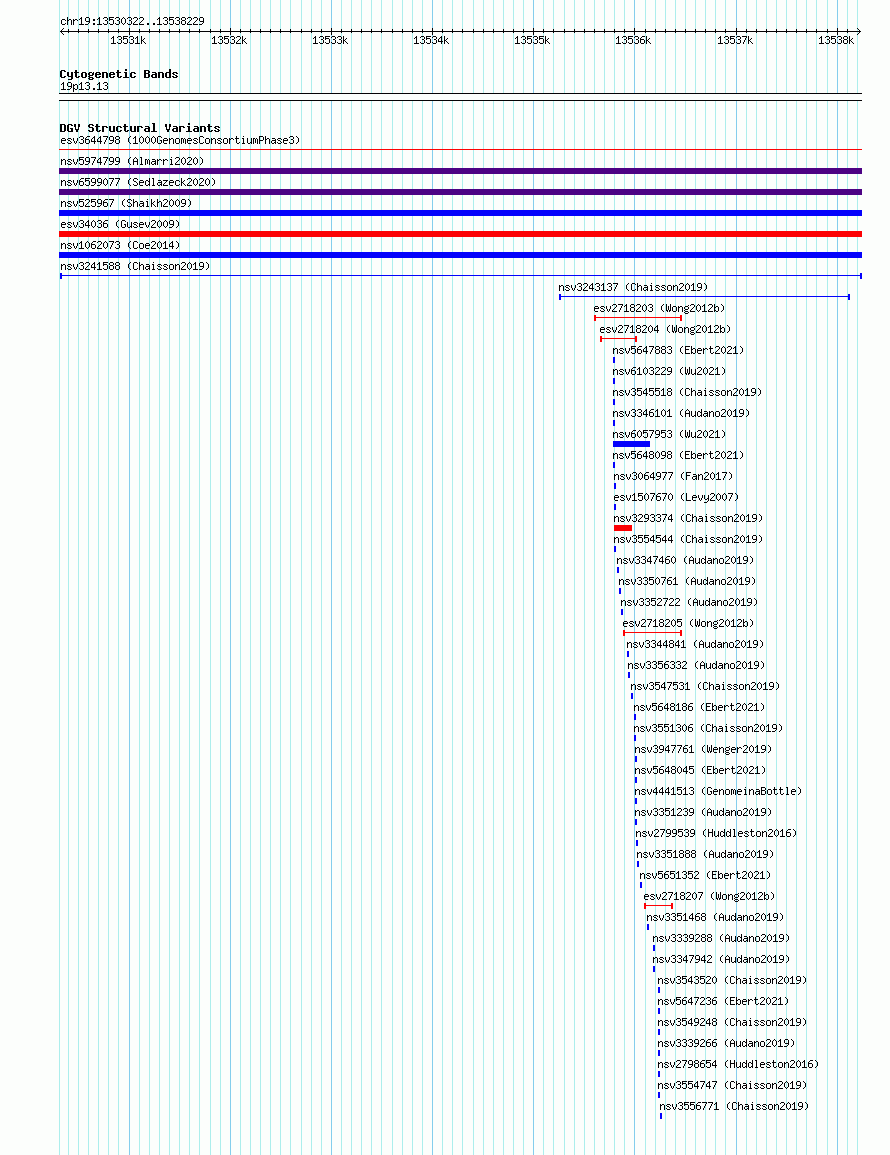The image size is (890, 1155).
Task: Click the 13536k ruler tick label
Action: [x=633, y=41]
